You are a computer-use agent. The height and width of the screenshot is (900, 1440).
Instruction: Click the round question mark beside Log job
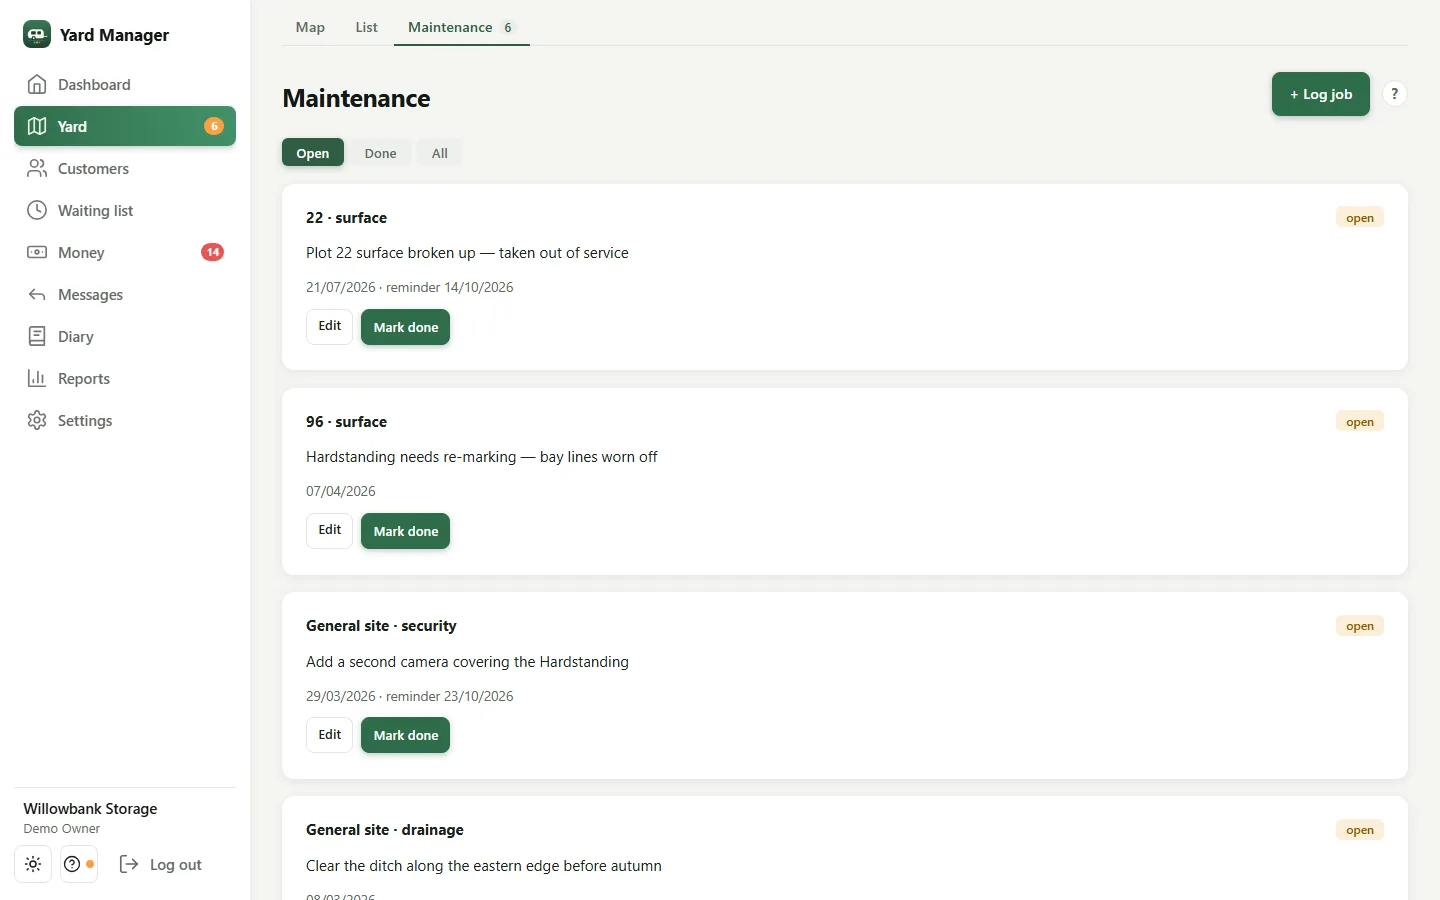[x=1394, y=94]
